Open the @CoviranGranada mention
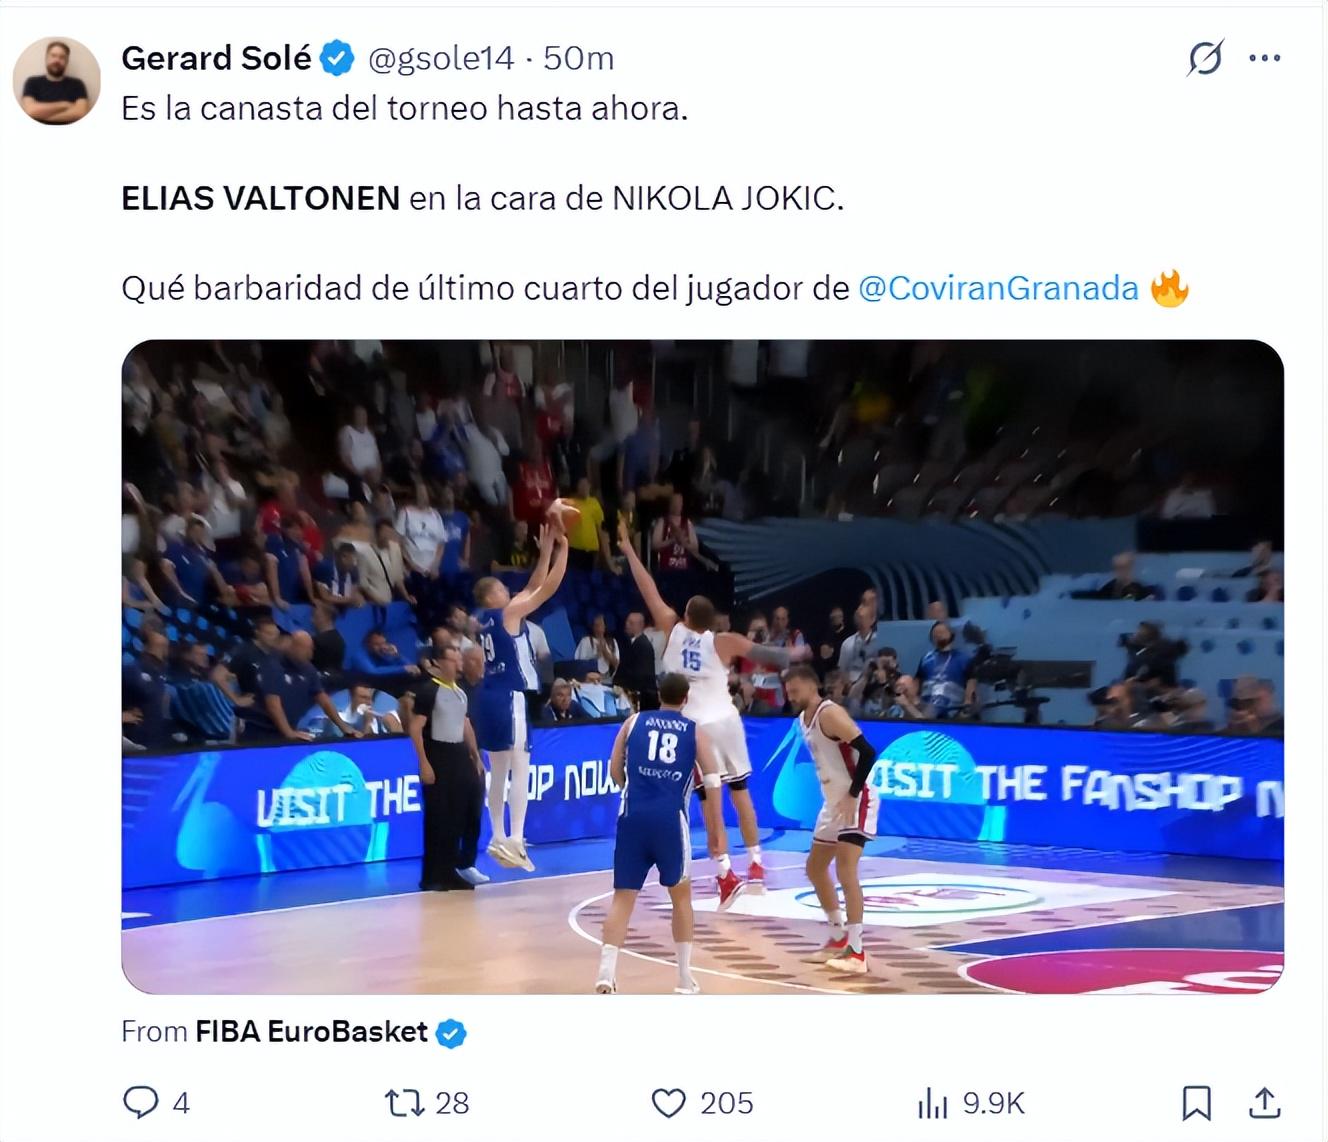Image resolution: width=1328 pixels, height=1142 pixels. click(x=998, y=288)
